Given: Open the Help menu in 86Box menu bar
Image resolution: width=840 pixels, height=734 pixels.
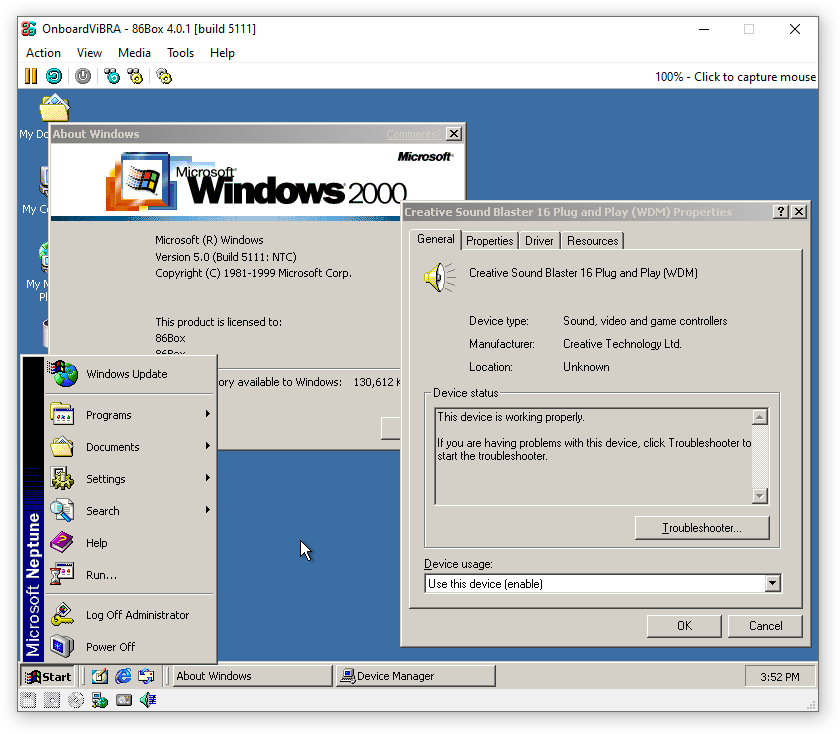Looking at the screenshot, I should pyautogui.click(x=222, y=53).
